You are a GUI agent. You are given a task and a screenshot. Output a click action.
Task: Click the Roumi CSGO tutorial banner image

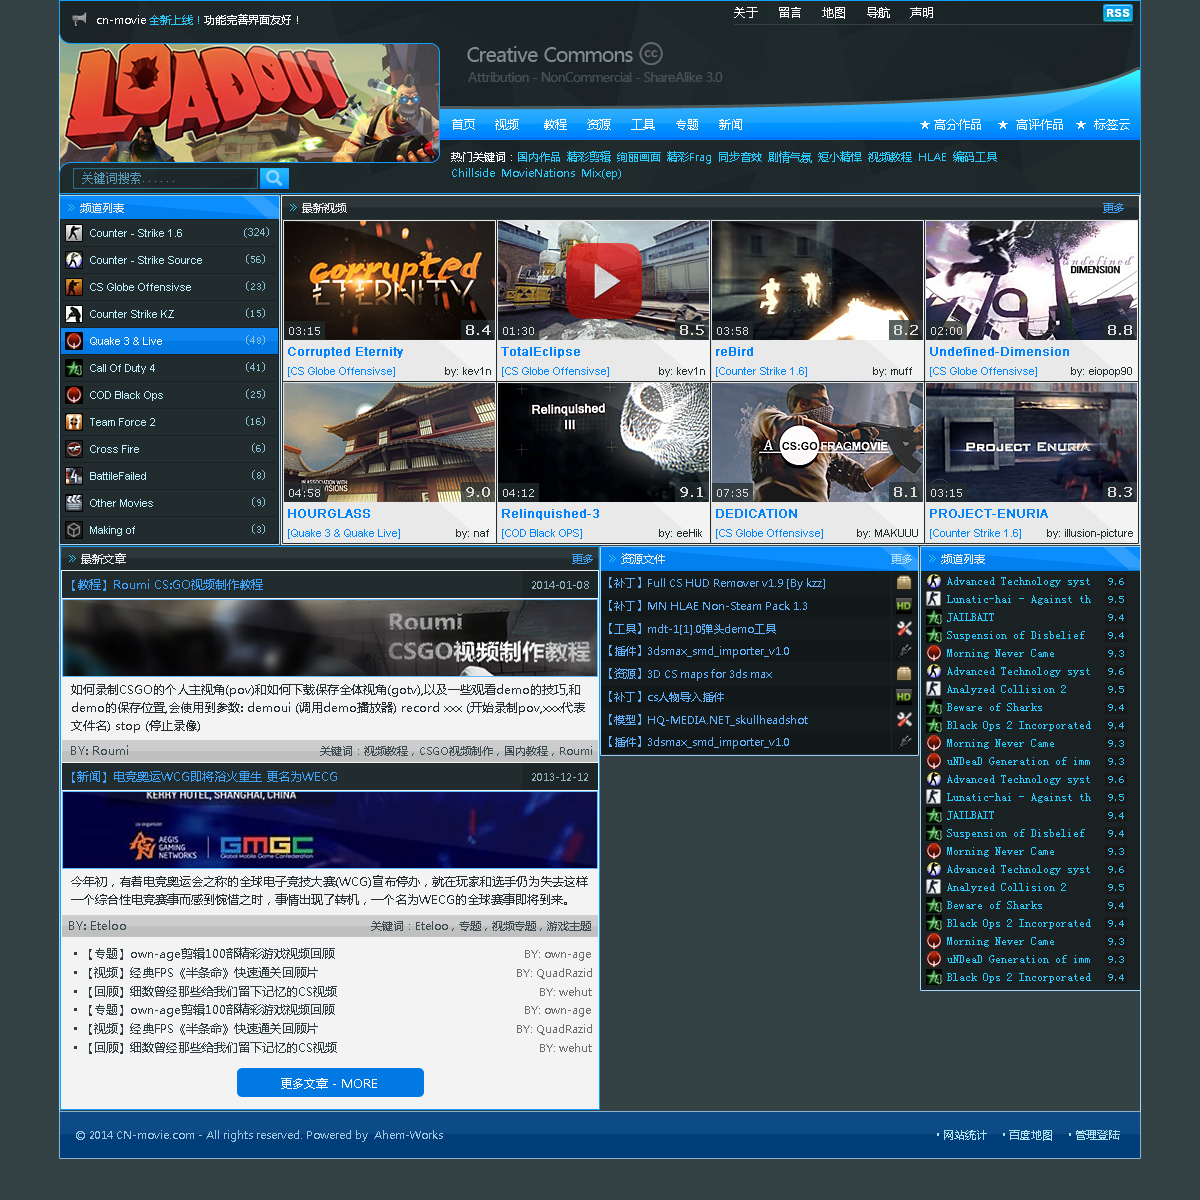pos(330,638)
